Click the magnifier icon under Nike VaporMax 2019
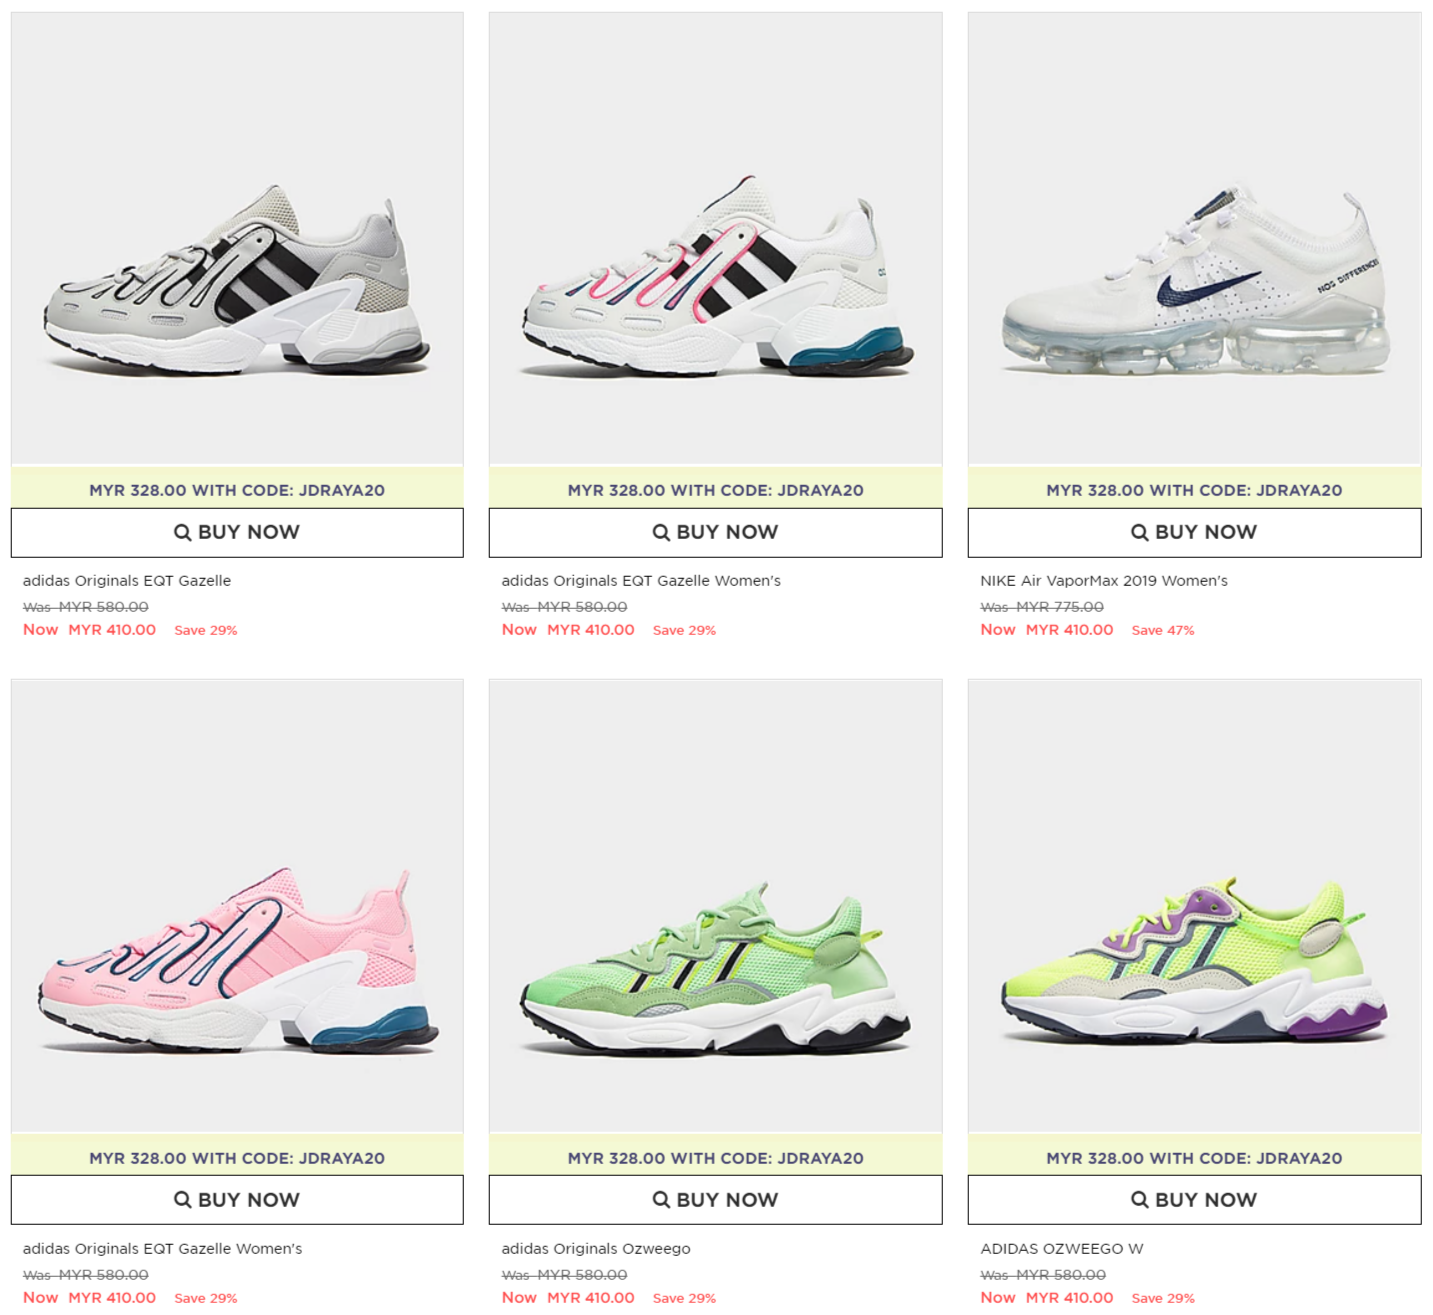This screenshot has width=1433, height=1315. (x=1139, y=532)
